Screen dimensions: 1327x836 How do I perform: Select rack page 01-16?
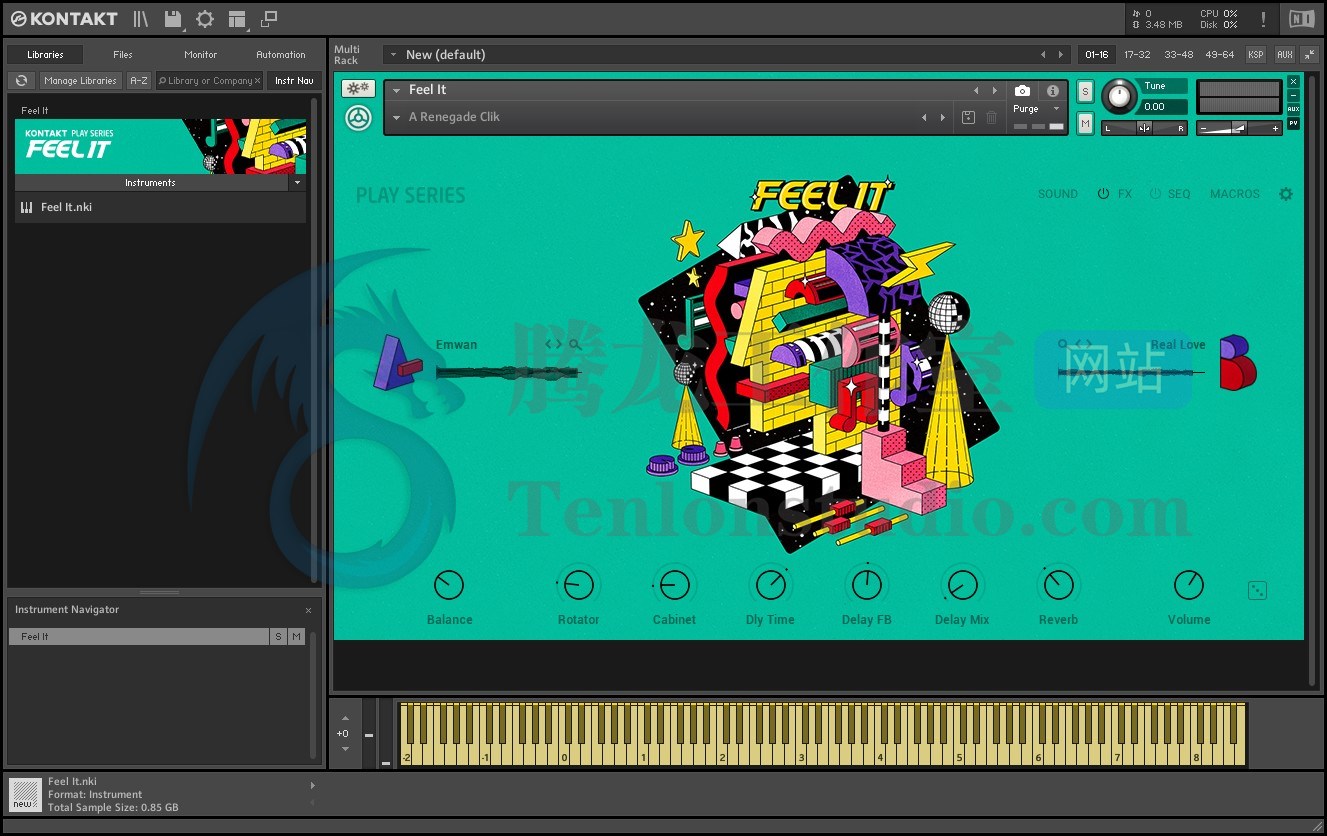click(x=1097, y=54)
